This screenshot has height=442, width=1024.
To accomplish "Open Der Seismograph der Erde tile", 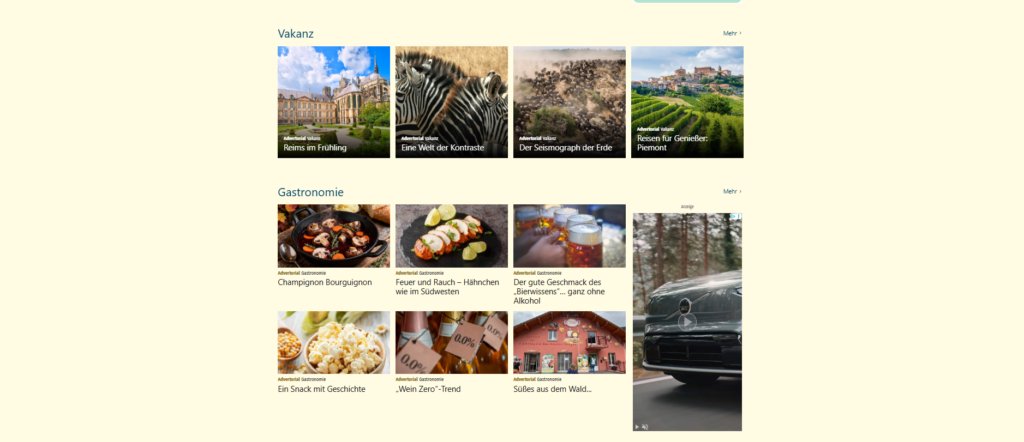I will [569, 102].
